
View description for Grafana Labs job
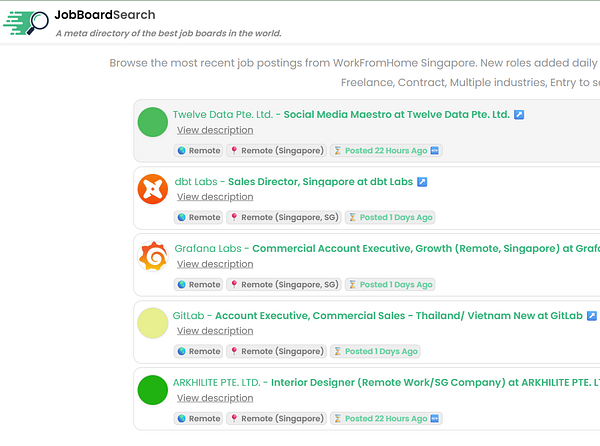point(215,264)
